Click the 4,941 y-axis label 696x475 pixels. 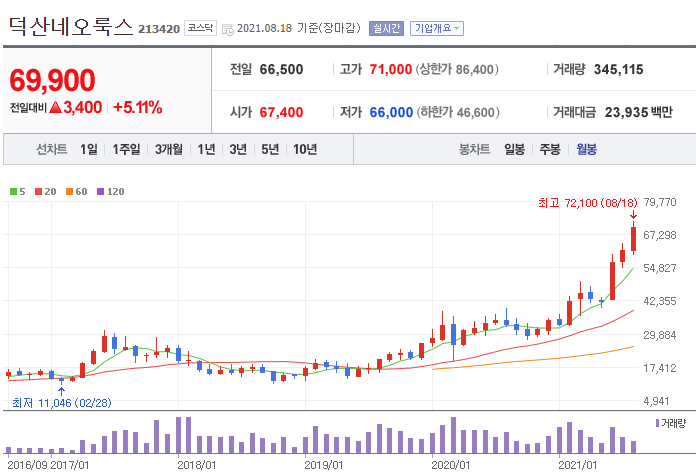(656, 401)
